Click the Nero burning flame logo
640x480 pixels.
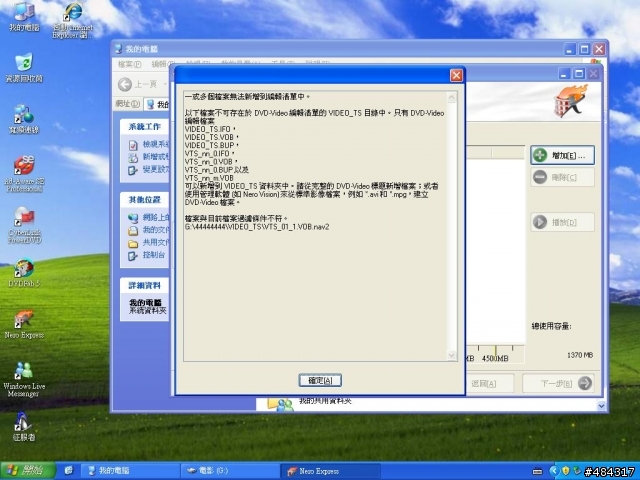pos(571,101)
